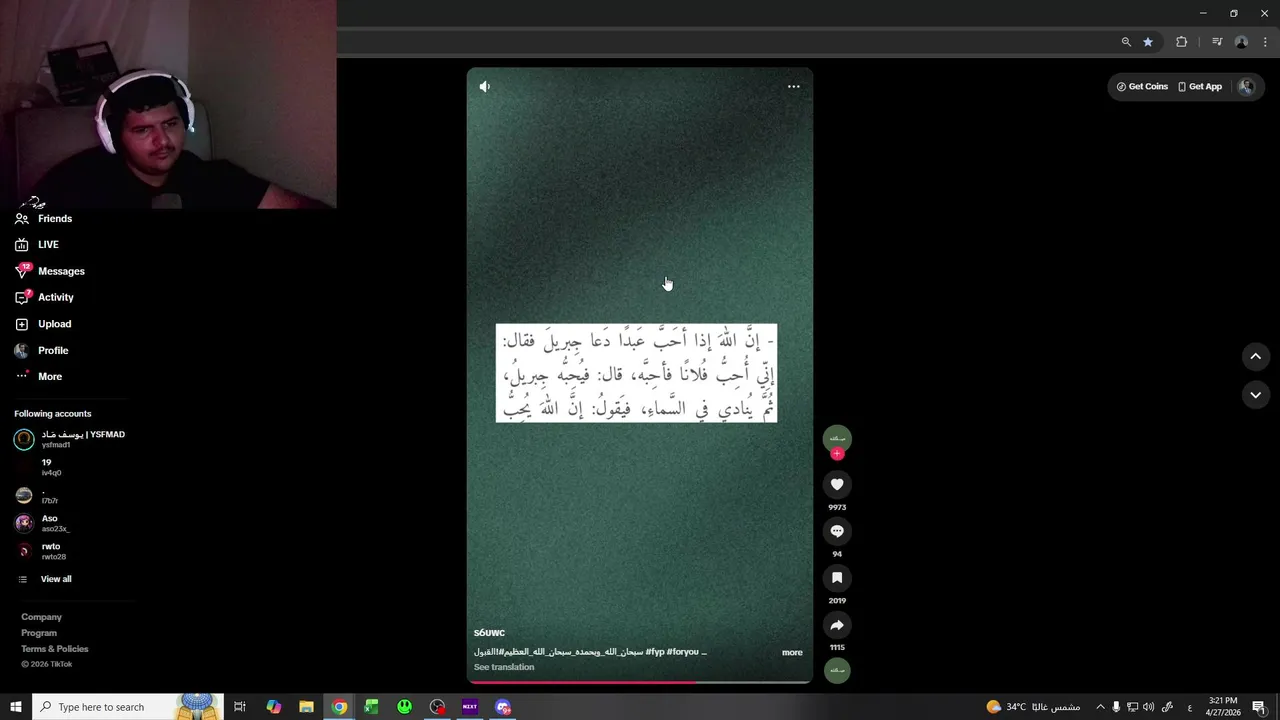
Task: Open the account avatar at top right
Action: pos(1246,87)
